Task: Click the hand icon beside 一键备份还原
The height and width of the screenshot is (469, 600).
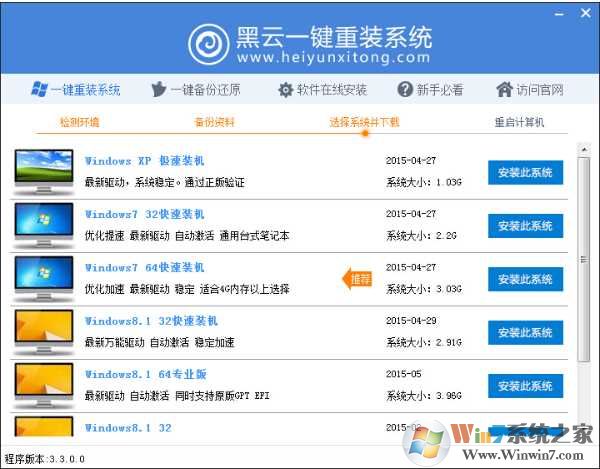Action: click(158, 89)
